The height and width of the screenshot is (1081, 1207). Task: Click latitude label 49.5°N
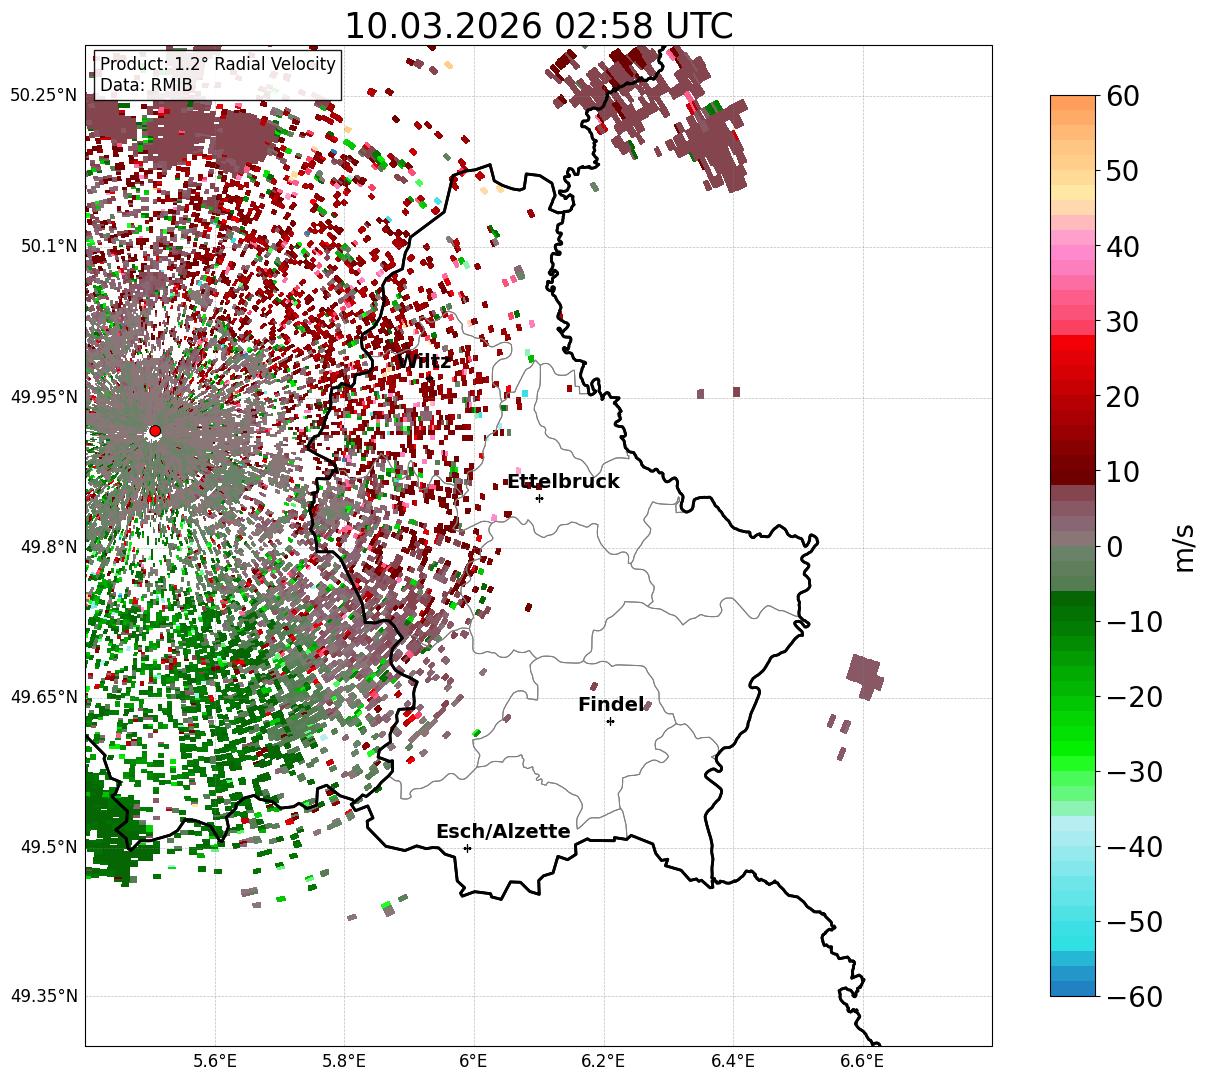(47, 847)
